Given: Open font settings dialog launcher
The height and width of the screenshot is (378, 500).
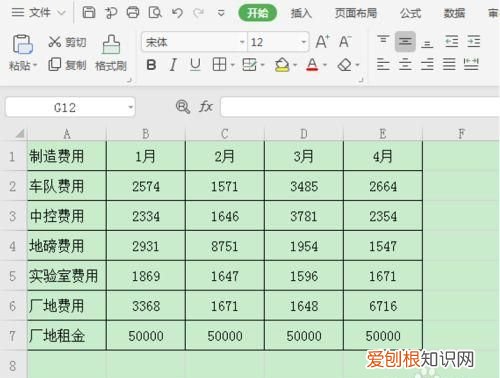Looking at the screenshot, I should point(361,80).
